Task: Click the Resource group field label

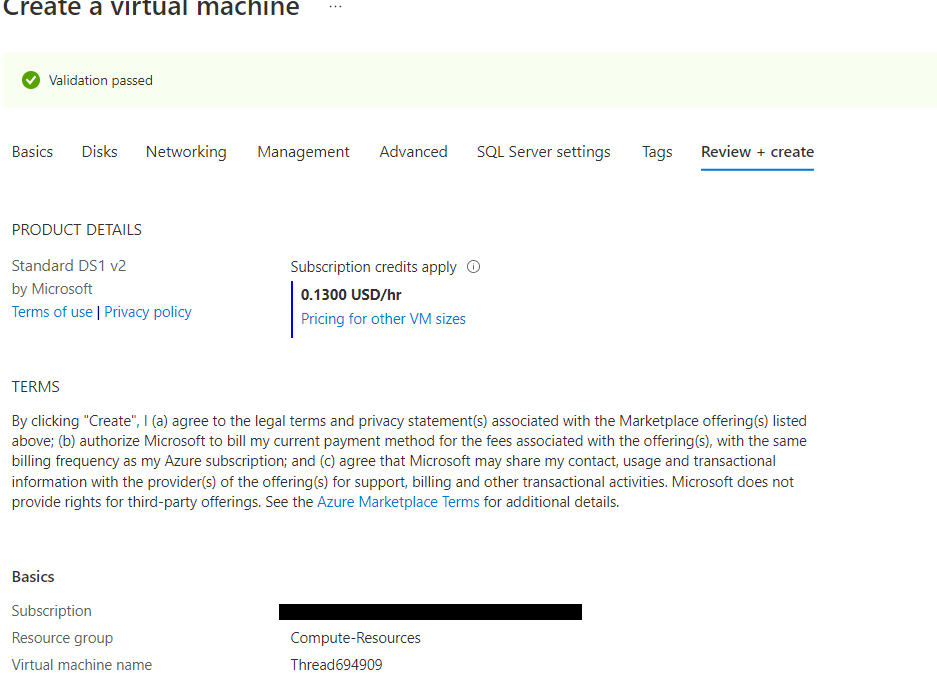Action: [x=62, y=638]
